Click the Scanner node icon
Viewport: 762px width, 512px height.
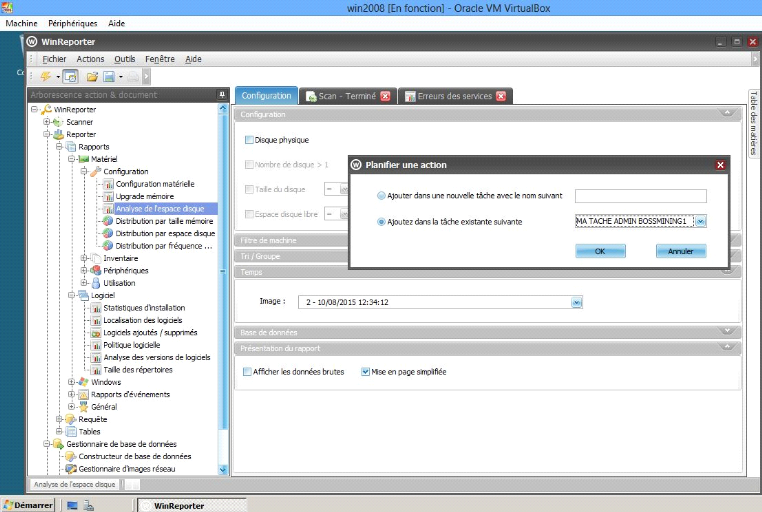point(58,122)
